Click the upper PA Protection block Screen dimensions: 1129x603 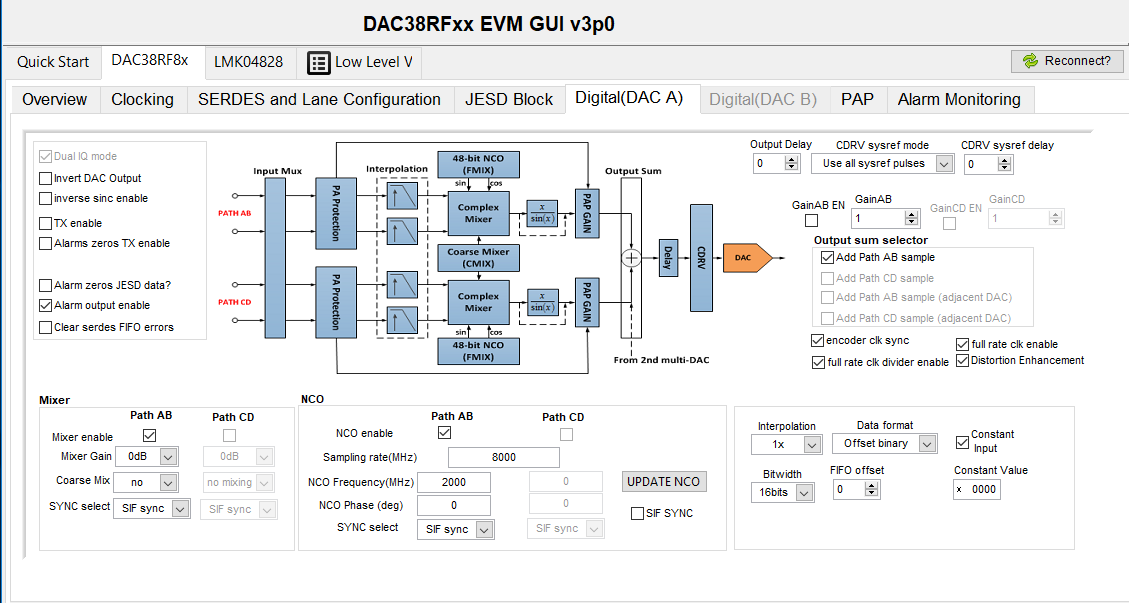(x=336, y=213)
